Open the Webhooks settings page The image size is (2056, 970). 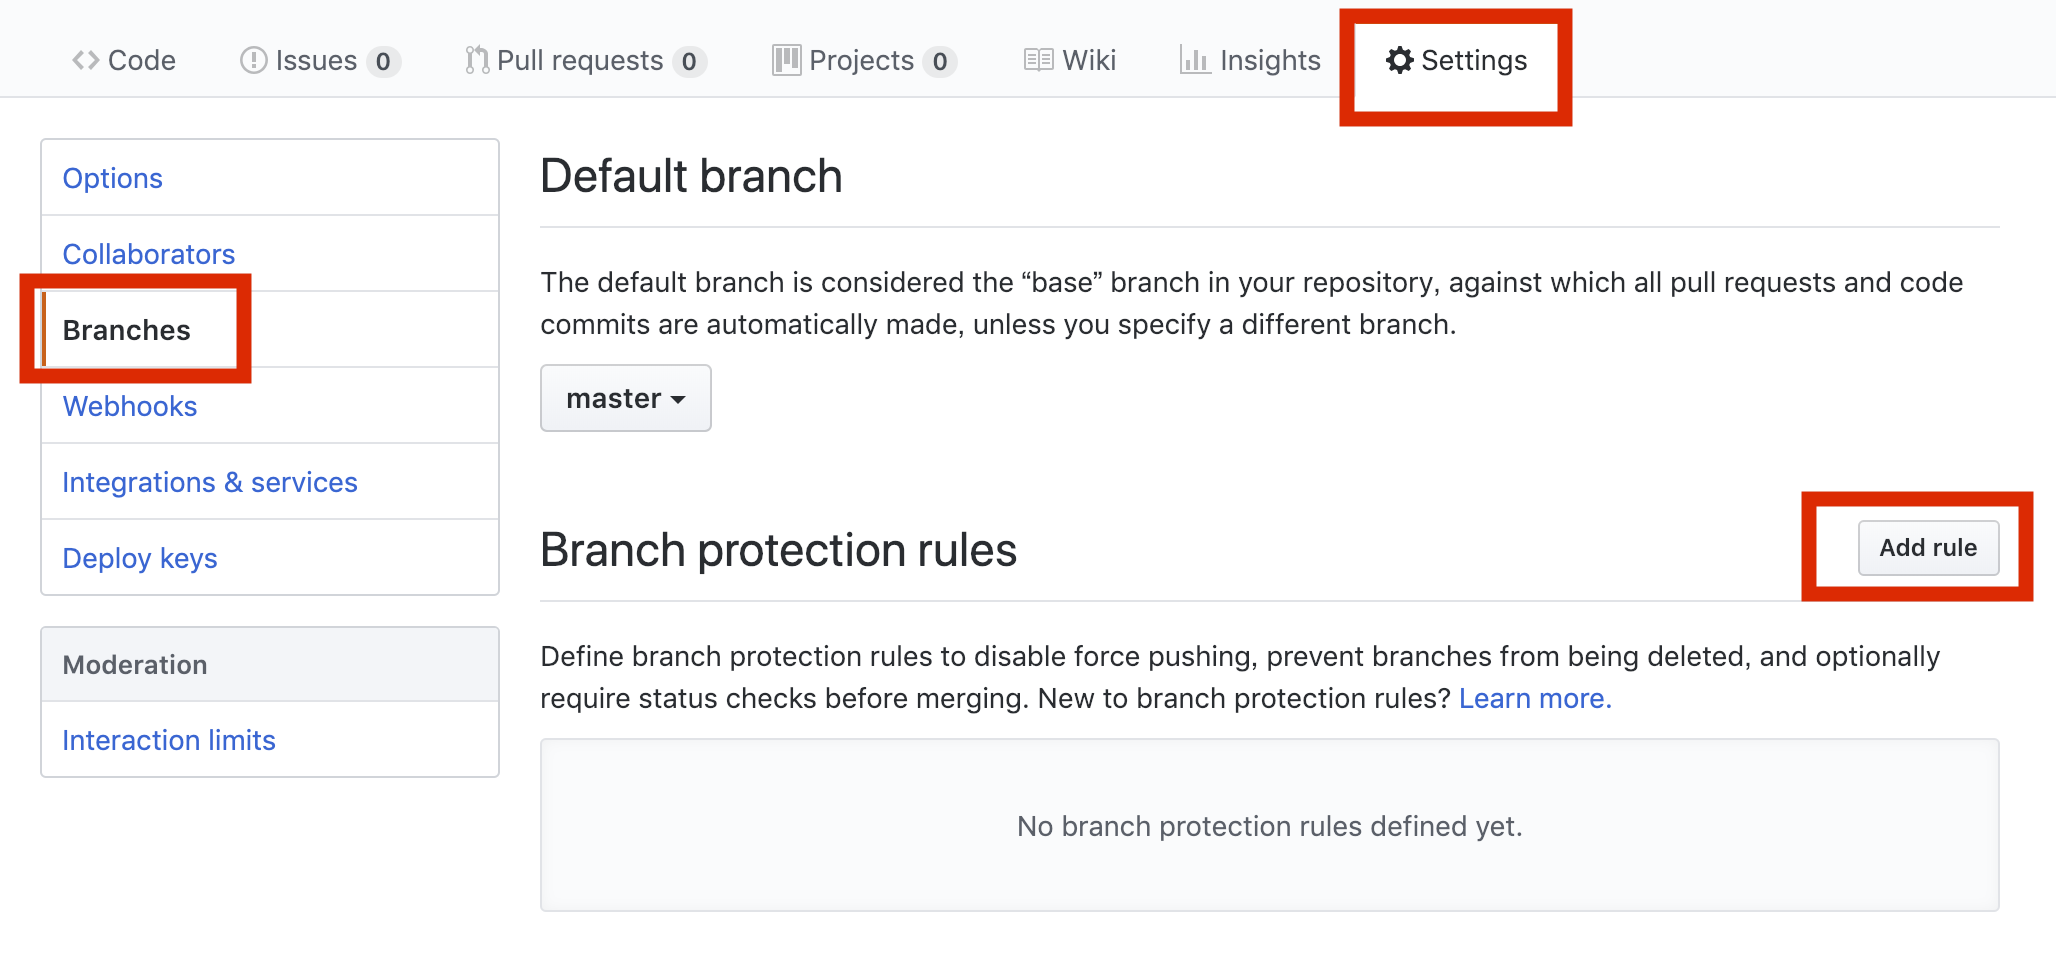[x=129, y=405]
